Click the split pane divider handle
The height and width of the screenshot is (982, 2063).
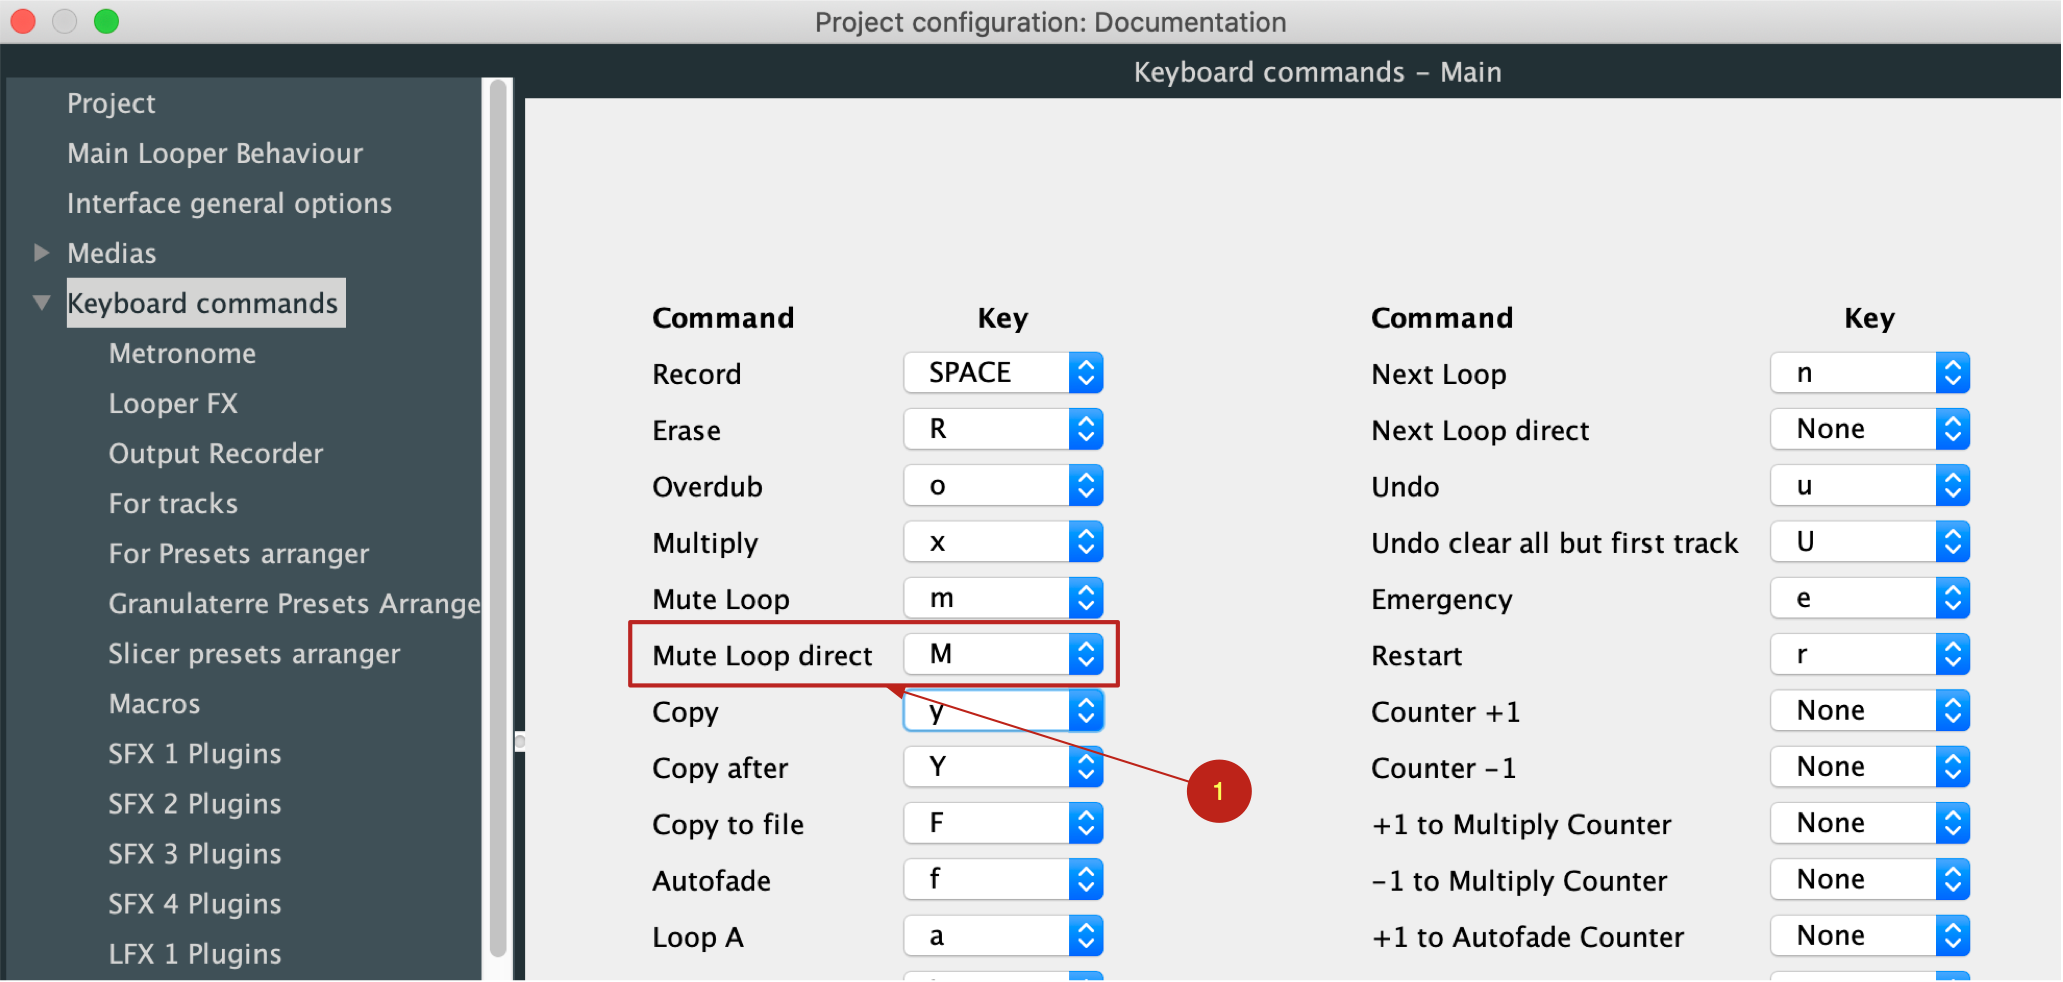pyautogui.click(x=519, y=741)
